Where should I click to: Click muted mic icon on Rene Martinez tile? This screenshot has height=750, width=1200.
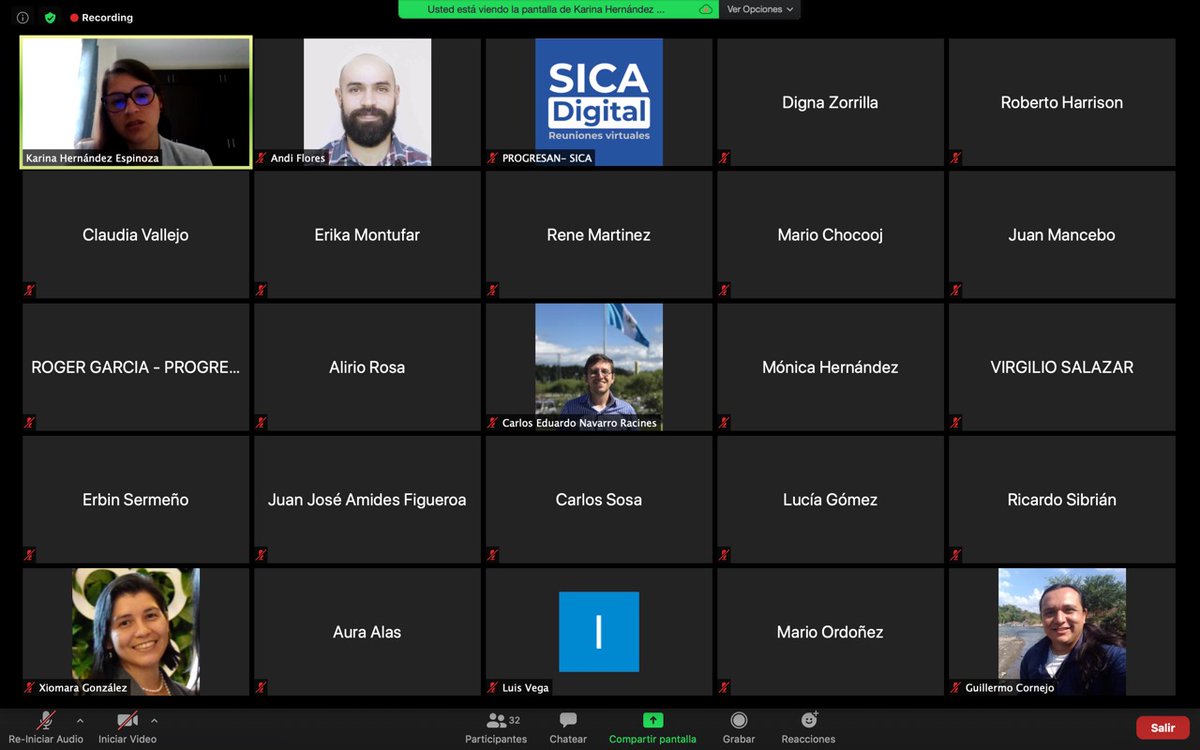(493, 290)
